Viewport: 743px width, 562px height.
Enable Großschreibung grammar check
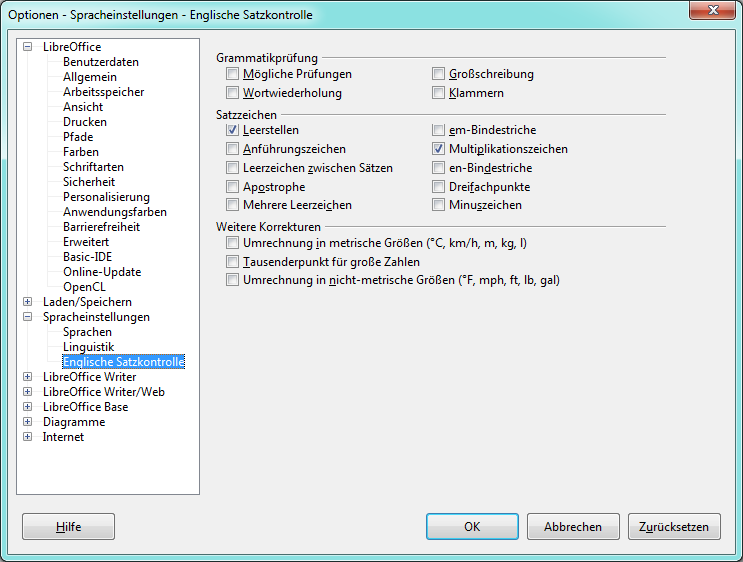click(438, 74)
